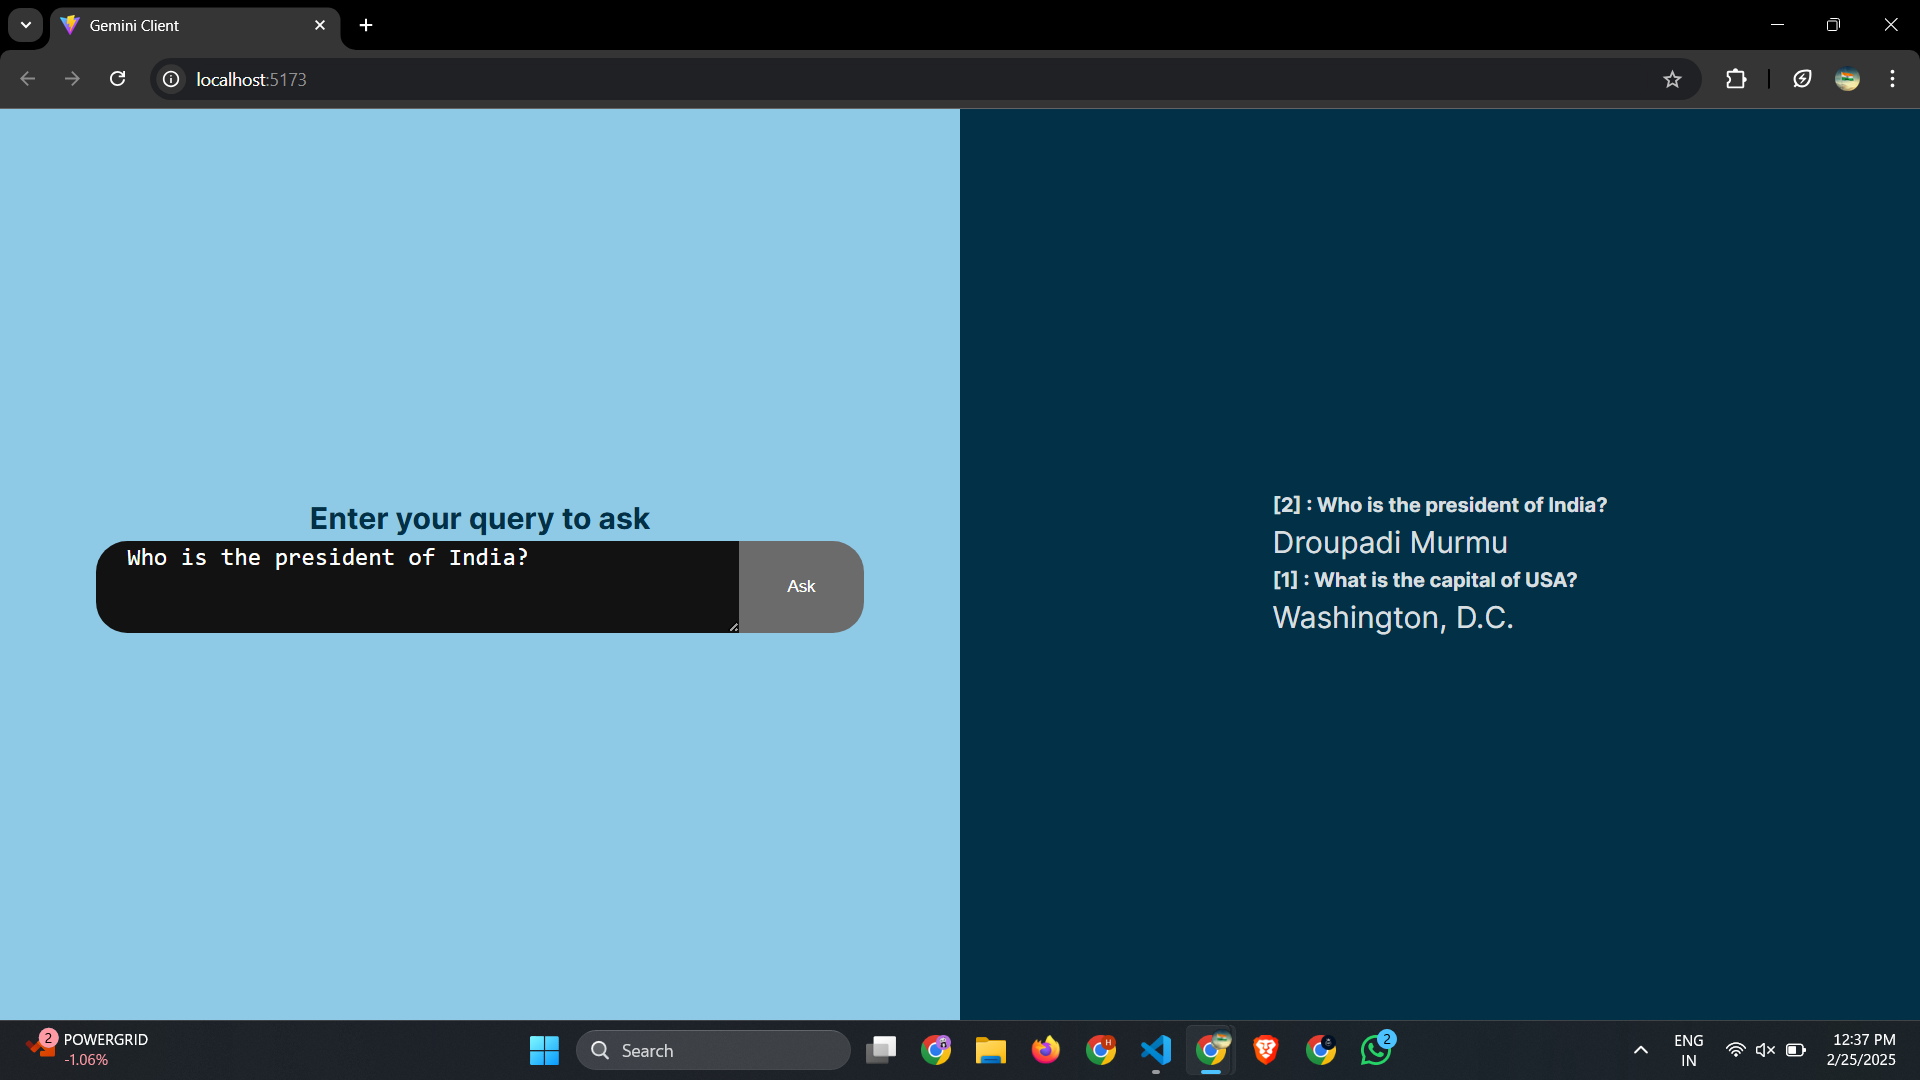Open Firefox from taskbar

[x=1046, y=1050]
